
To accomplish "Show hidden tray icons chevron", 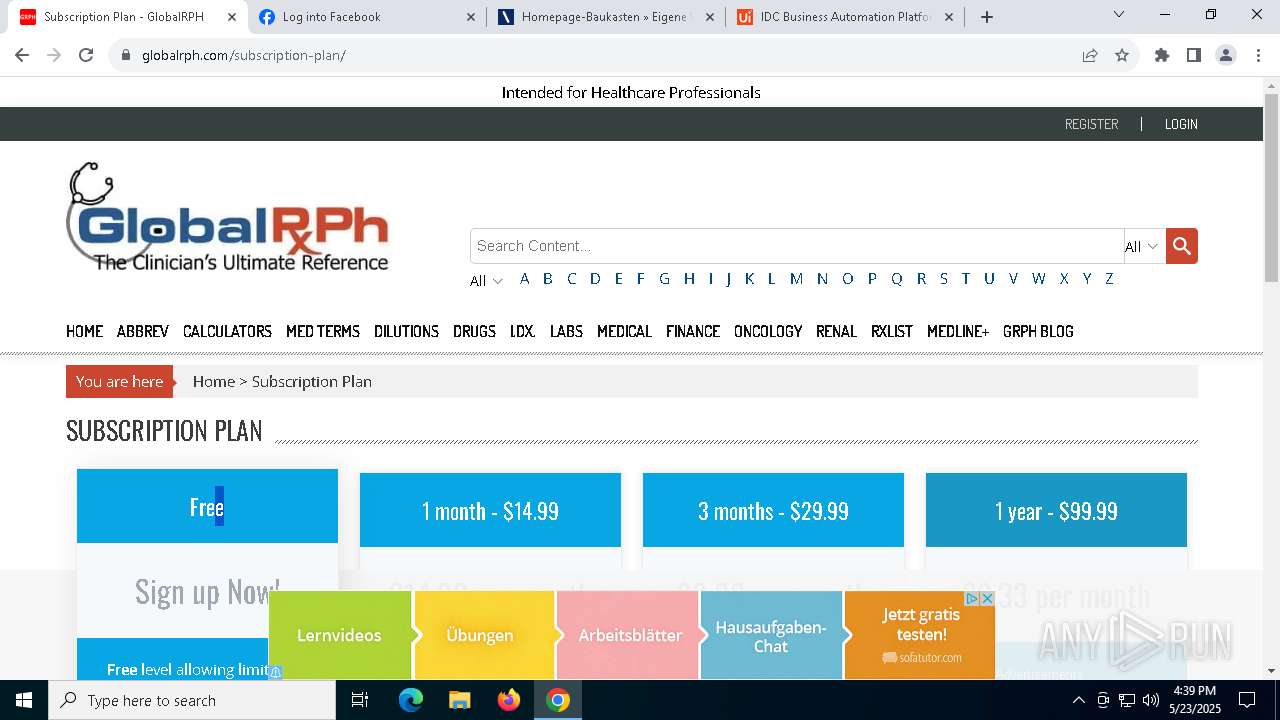I will [1078, 700].
